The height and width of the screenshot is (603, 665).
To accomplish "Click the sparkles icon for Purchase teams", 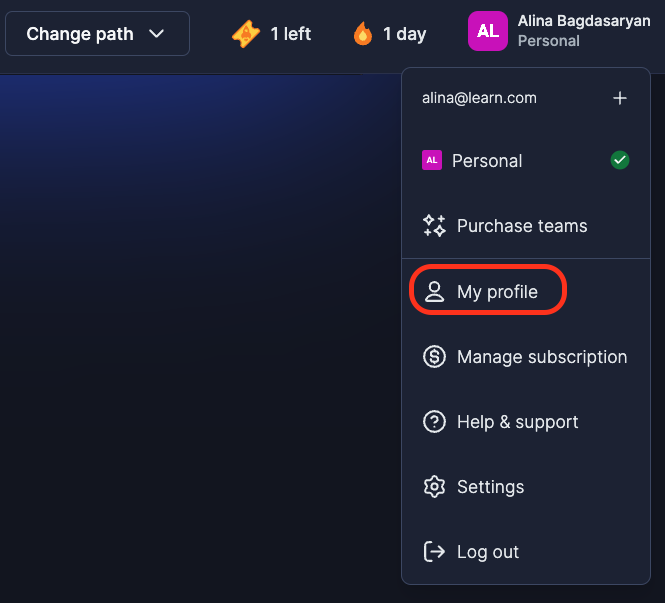I will point(434,226).
